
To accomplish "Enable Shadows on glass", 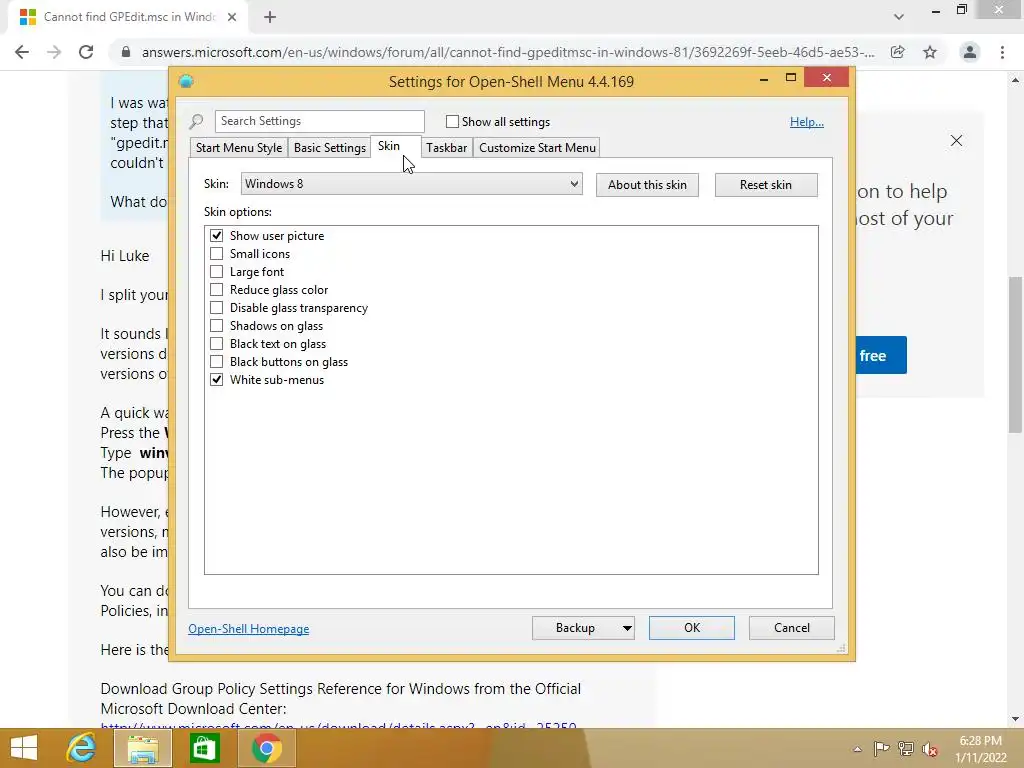I will 217,325.
